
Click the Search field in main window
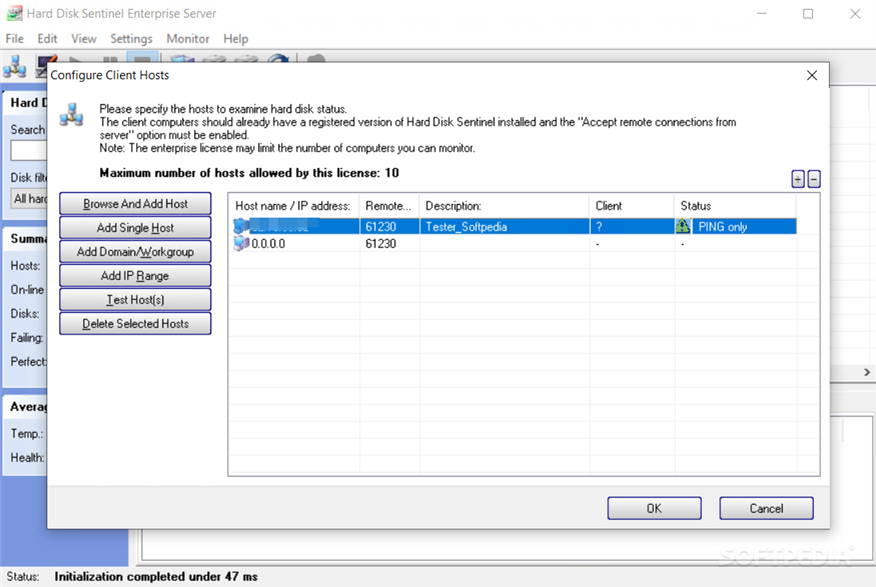(x=28, y=150)
